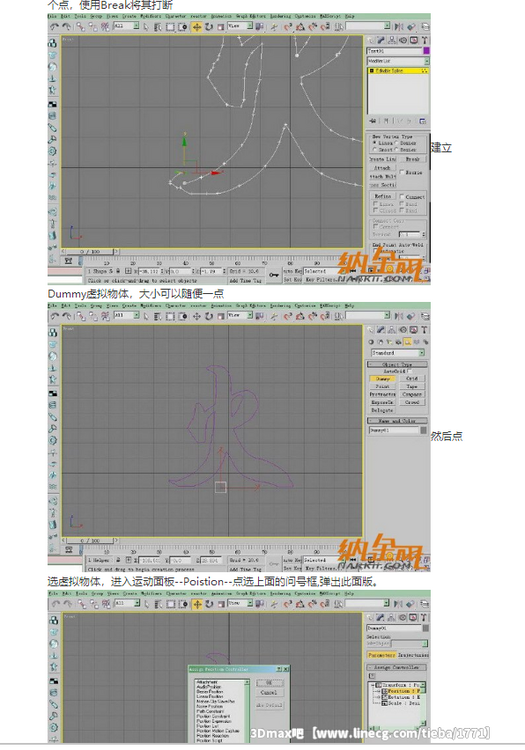525x750 pixels.
Task: Click 0 / 100 time slider in Editable Spline screenshot
Action: (x=89, y=251)
